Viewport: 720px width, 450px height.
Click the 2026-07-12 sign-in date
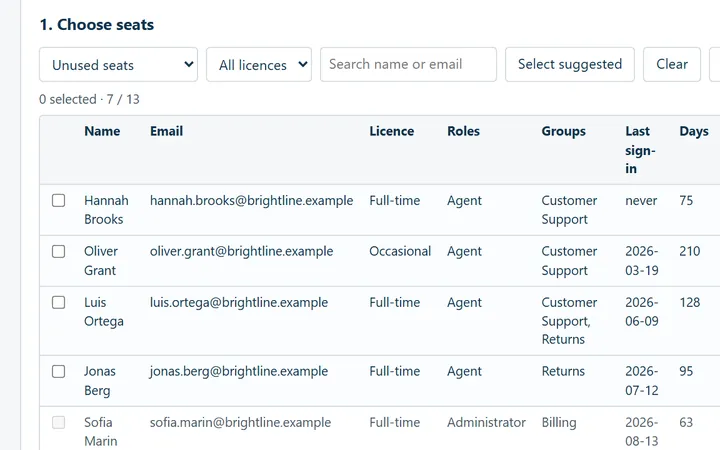tap(642, 381)
